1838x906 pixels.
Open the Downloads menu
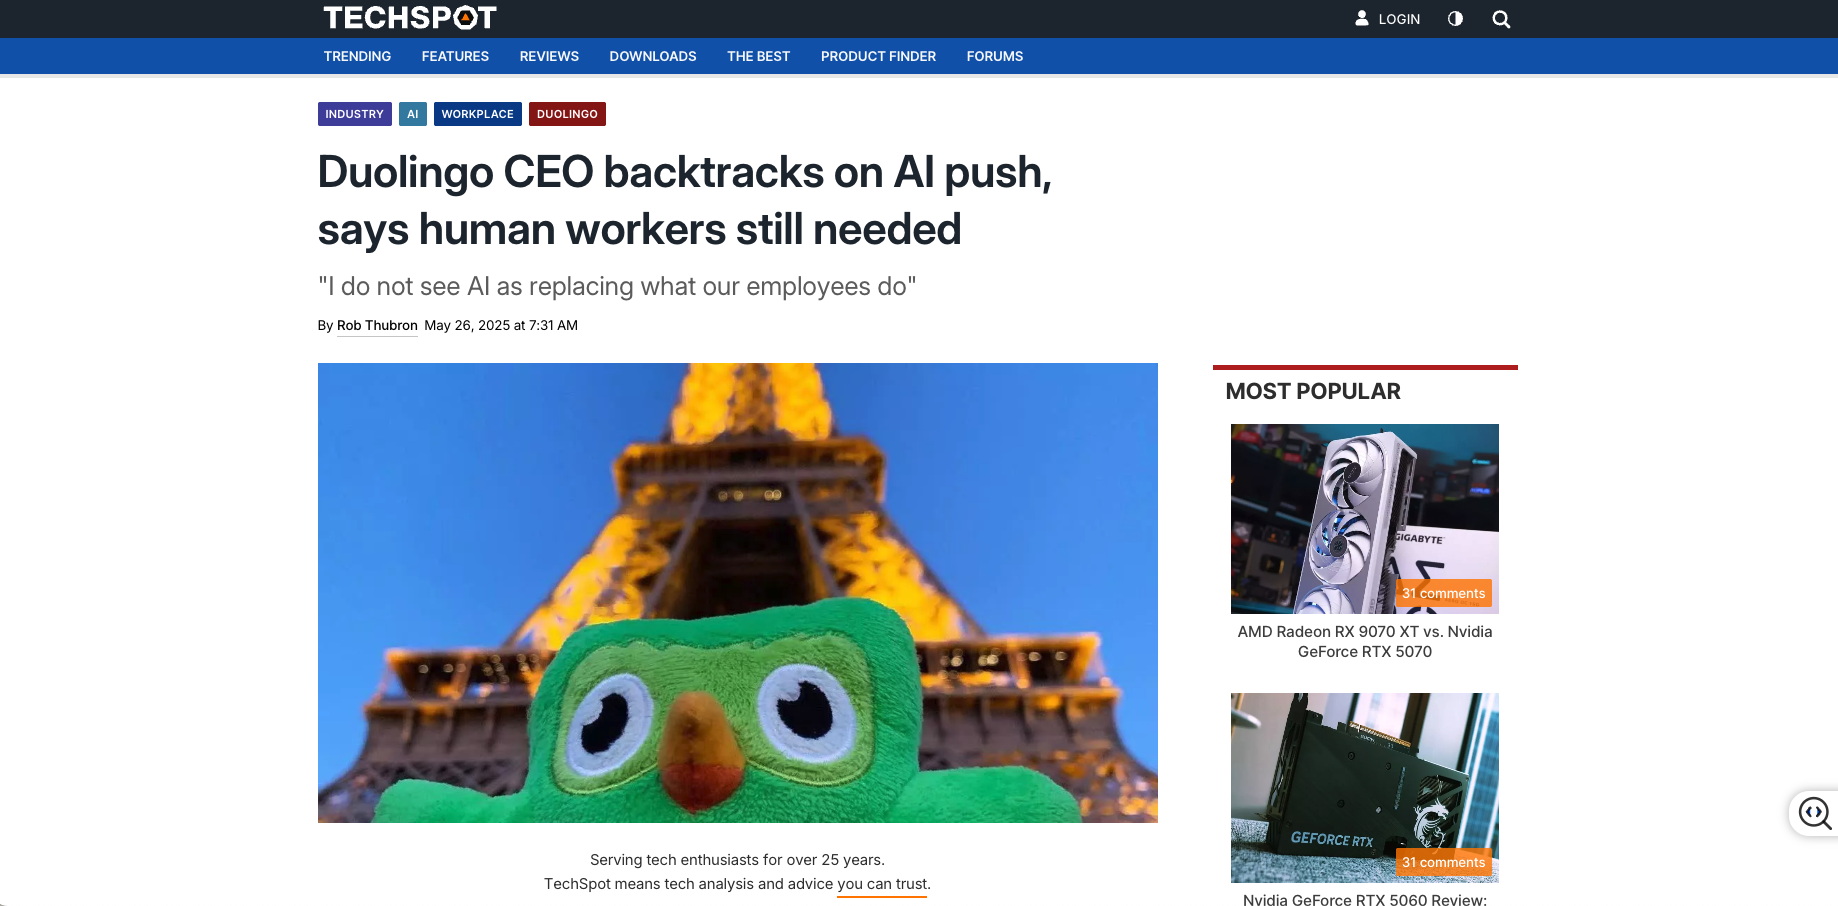pyautogui.click(x=653, y=56)
